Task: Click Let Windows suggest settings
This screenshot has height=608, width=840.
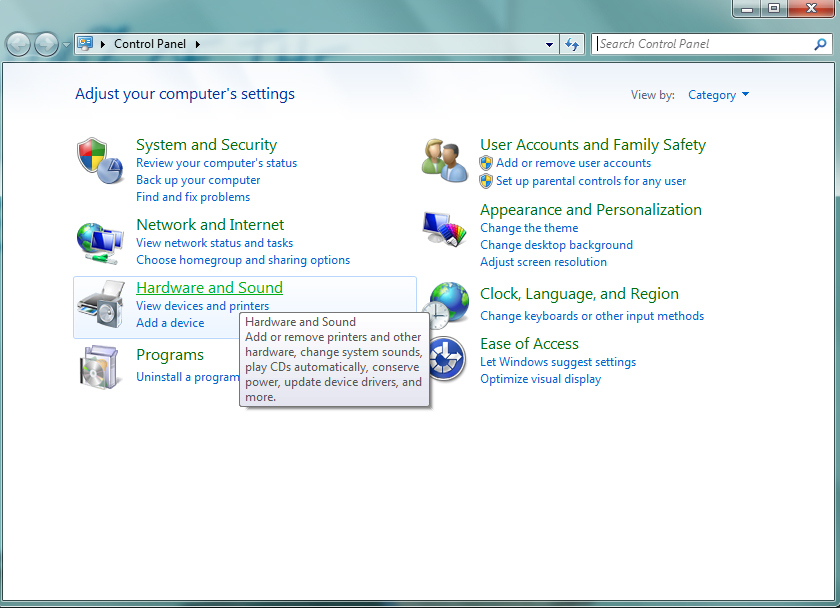Action: click(558, 362)
